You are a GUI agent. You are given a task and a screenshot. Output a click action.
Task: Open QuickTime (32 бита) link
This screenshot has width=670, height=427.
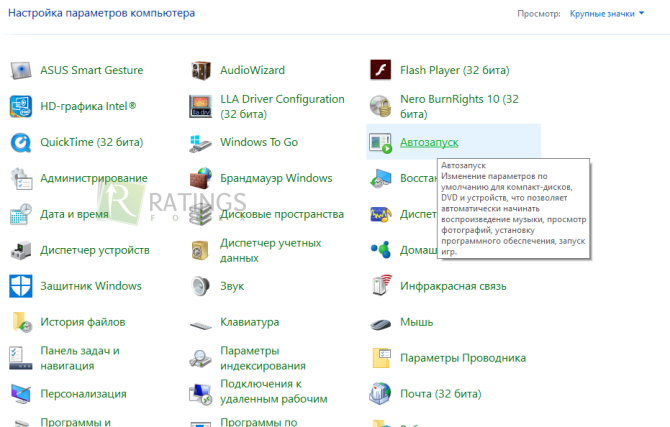click(92, 142)
